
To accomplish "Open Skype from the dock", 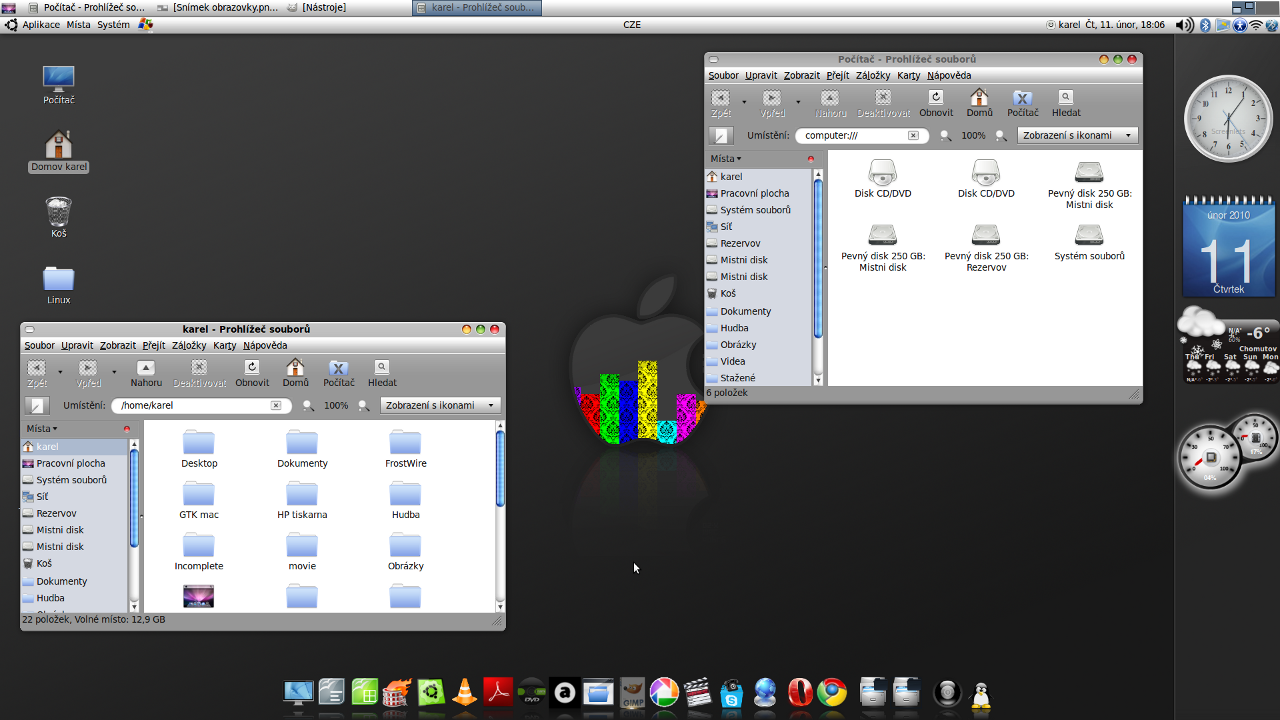I will (x=732, y=692).
